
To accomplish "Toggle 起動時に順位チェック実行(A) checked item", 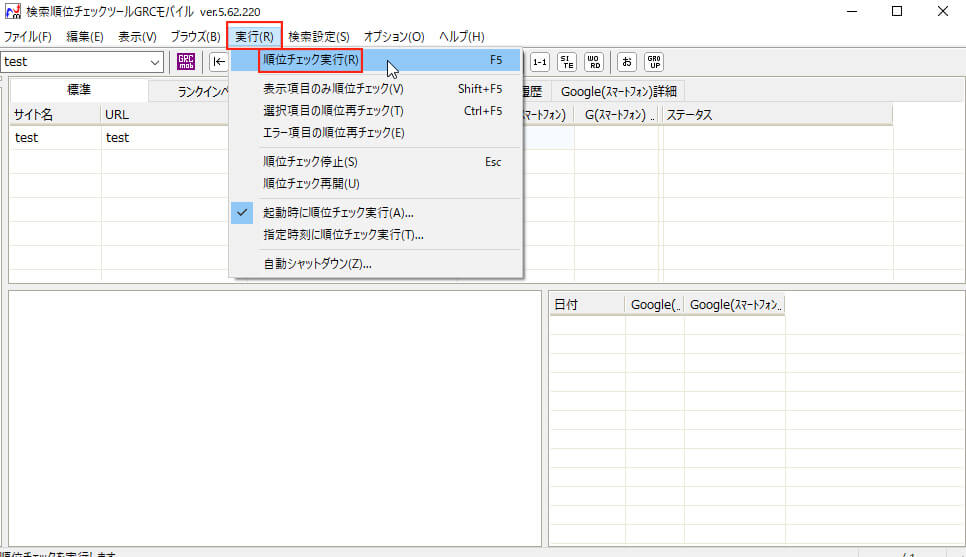I will 376,213.
